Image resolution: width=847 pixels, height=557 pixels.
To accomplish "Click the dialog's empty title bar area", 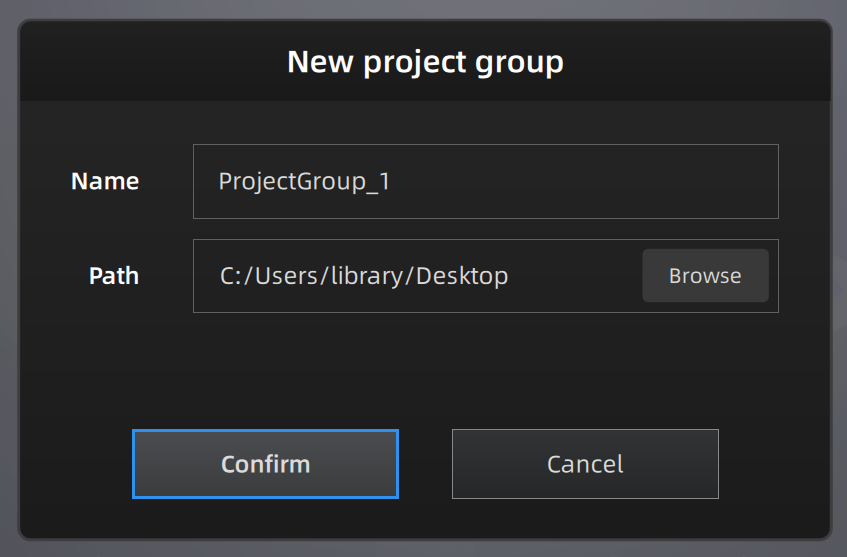I will point(700,62).
